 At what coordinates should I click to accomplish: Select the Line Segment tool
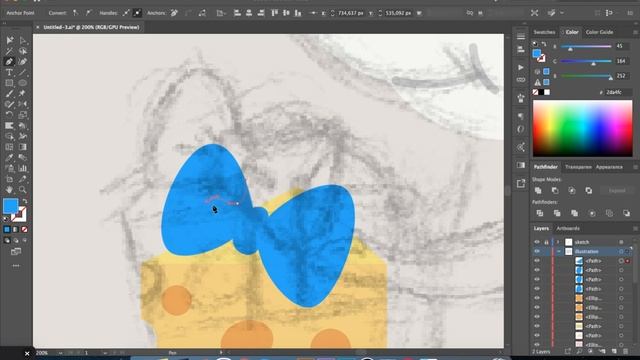click(x=23, y=72)
